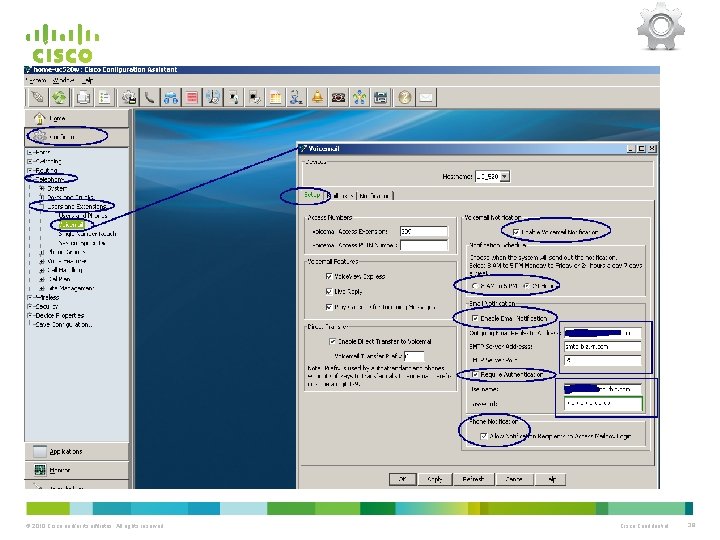
Task: Click the Print toolbar icon
Action: point(83,97)
